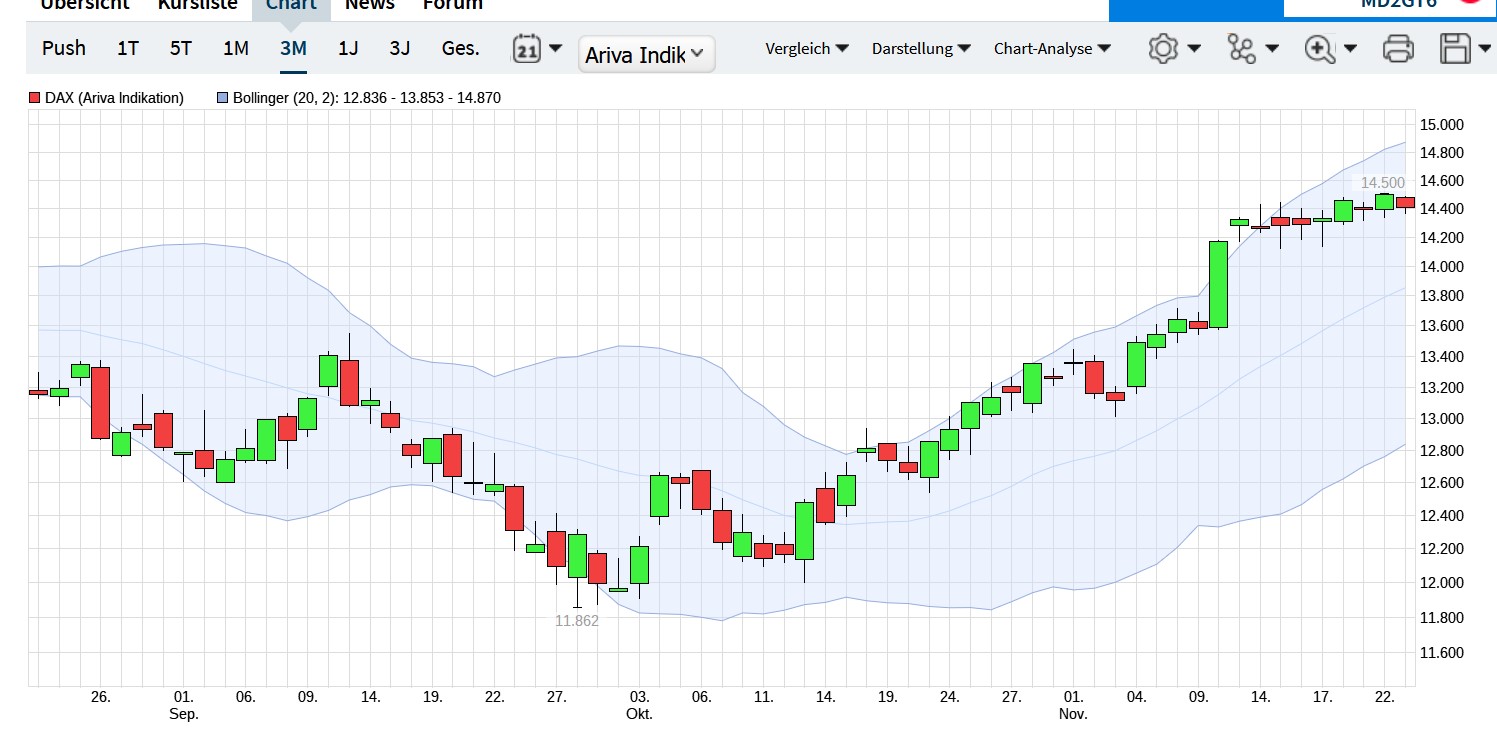
Task: Switch chart to 1T timeframe
Action: (128, 48)
